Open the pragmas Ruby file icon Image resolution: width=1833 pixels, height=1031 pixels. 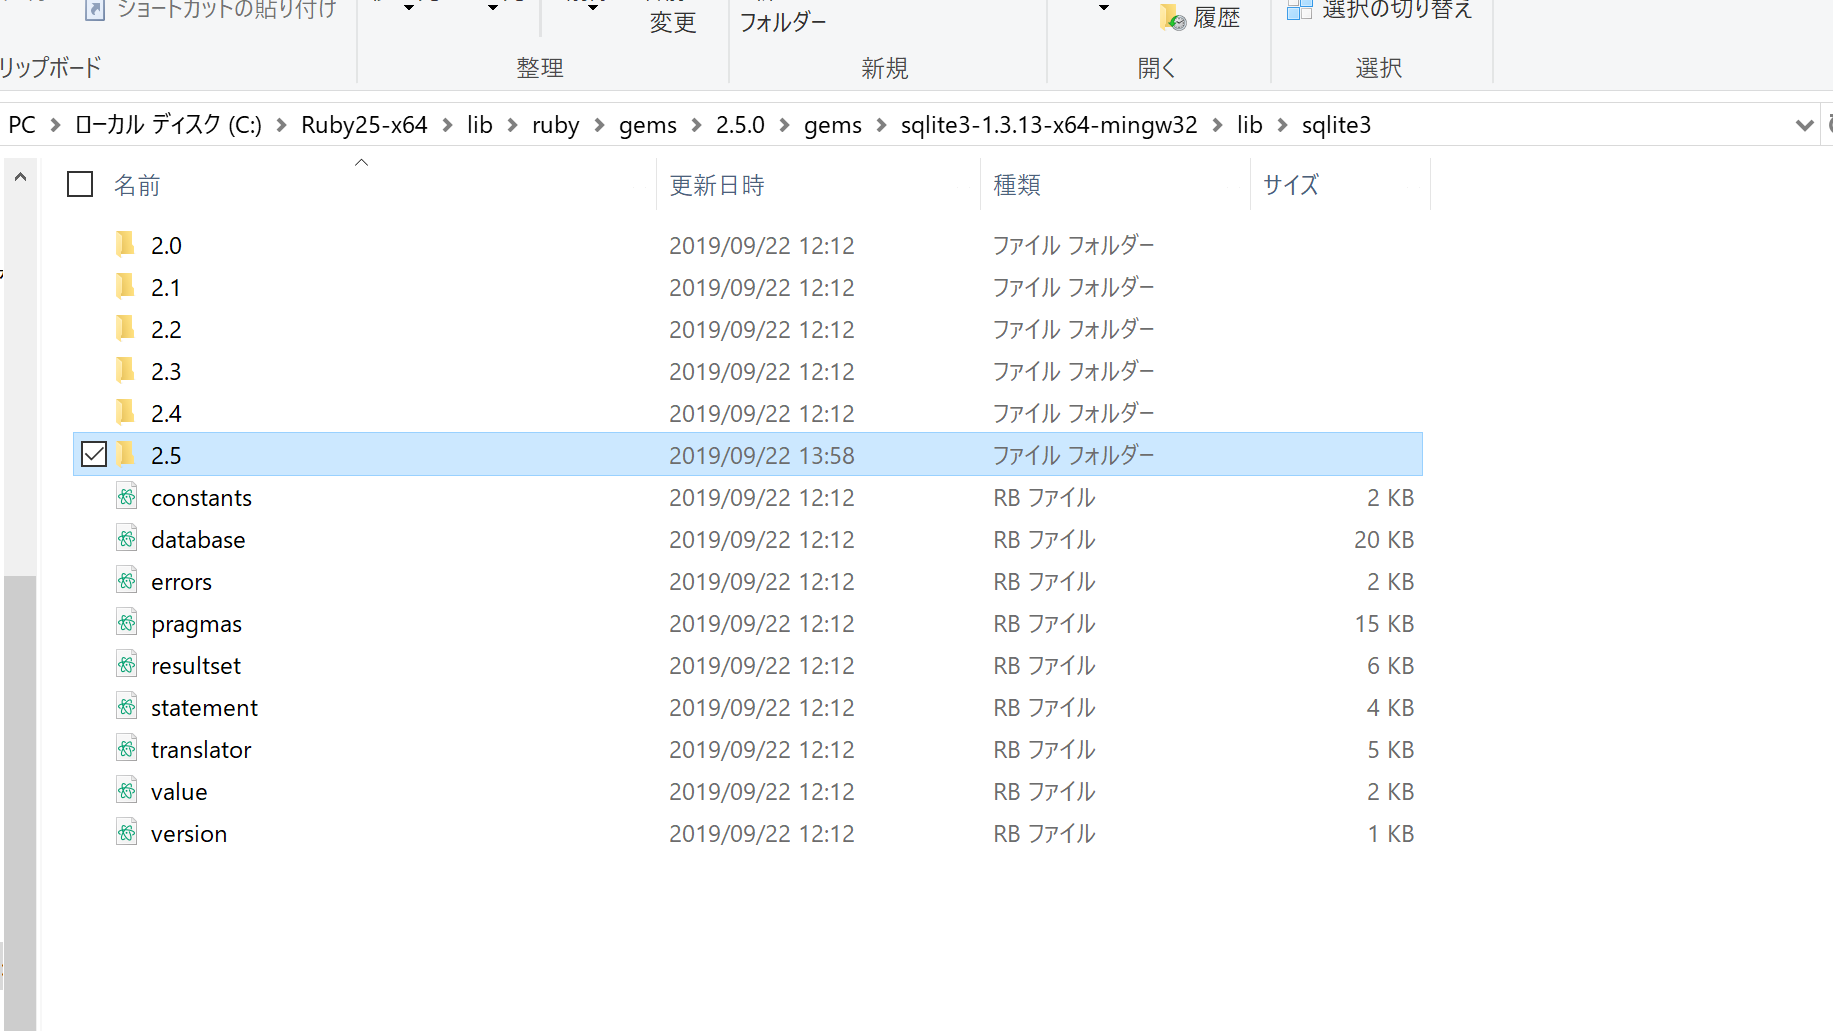(127, 623)
